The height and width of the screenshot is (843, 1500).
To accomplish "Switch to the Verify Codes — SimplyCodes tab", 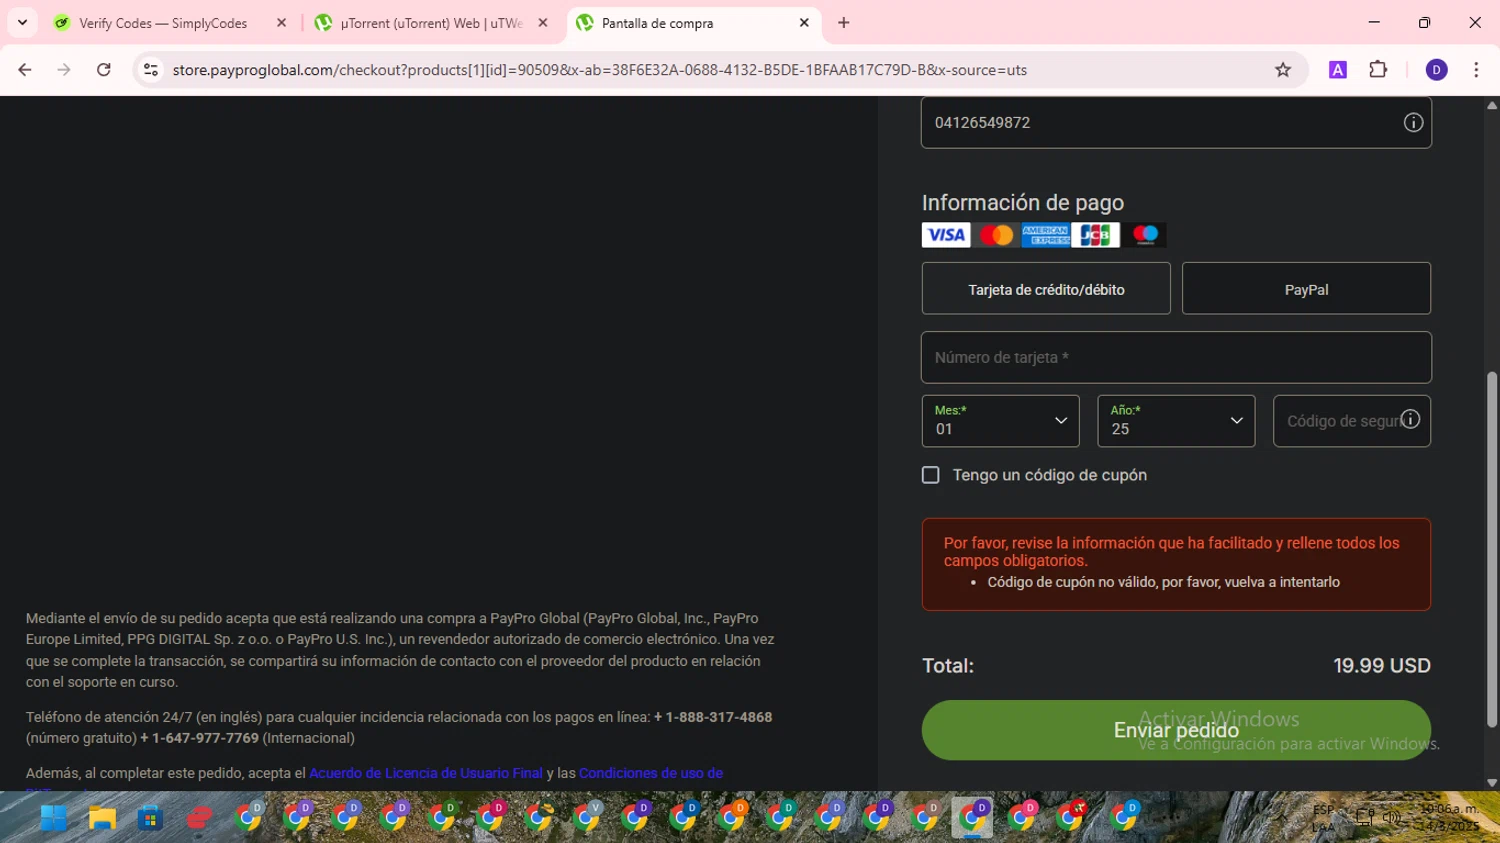I will tap(163, 23).
